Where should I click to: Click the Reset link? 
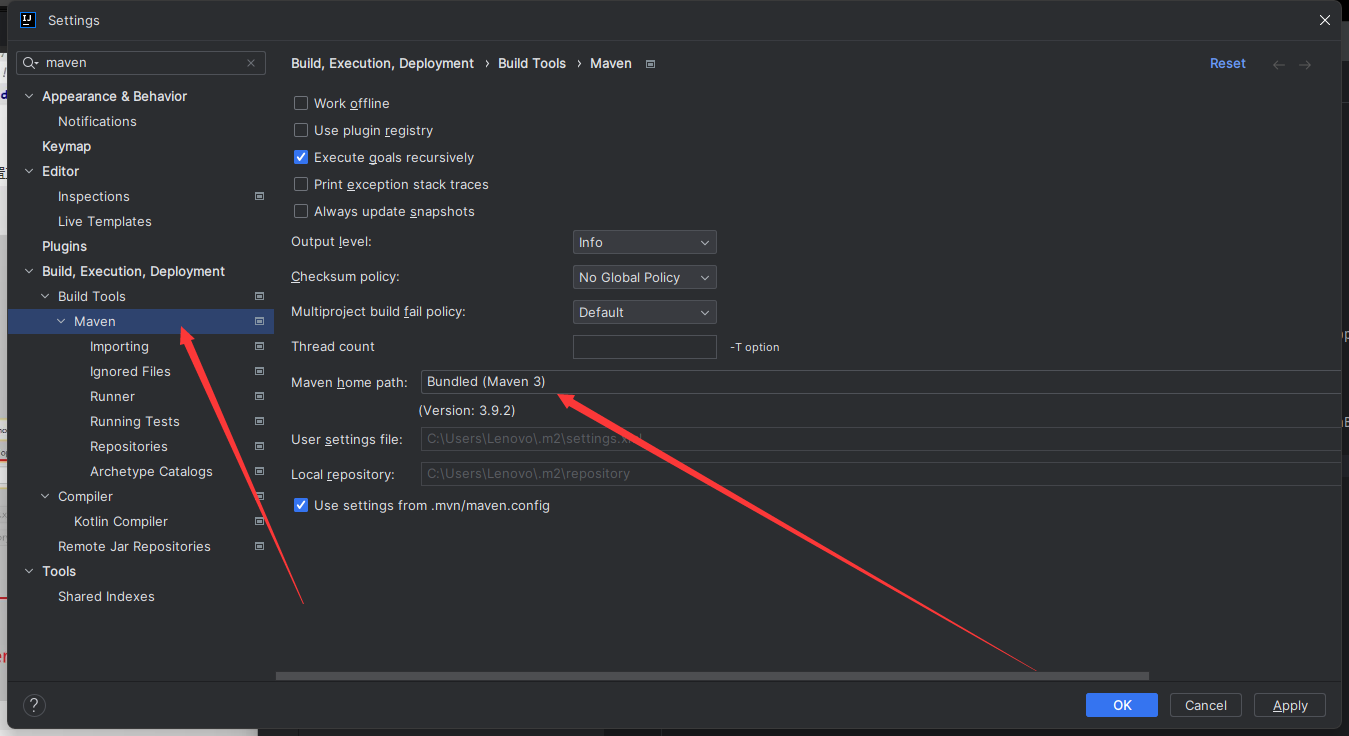[1228, 63]
